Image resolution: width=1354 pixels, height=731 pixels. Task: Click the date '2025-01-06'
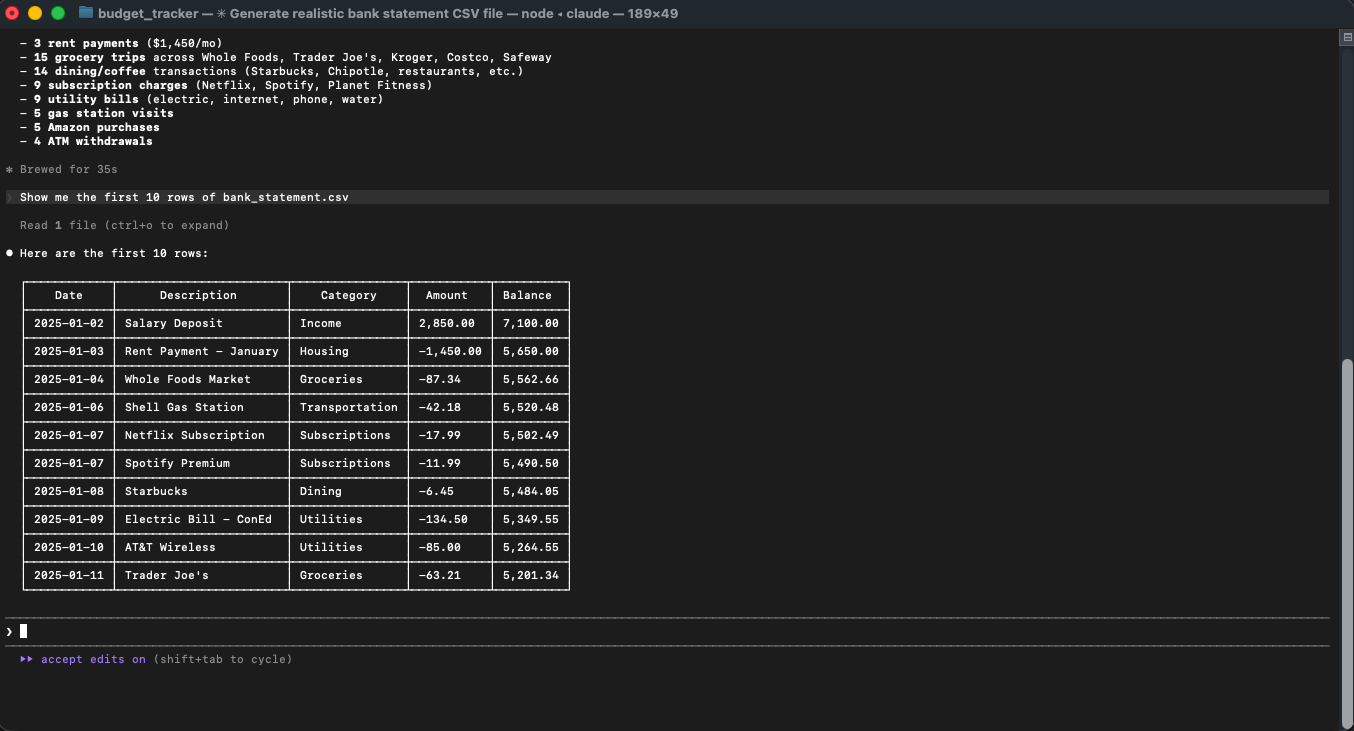[x=69, y=407]
